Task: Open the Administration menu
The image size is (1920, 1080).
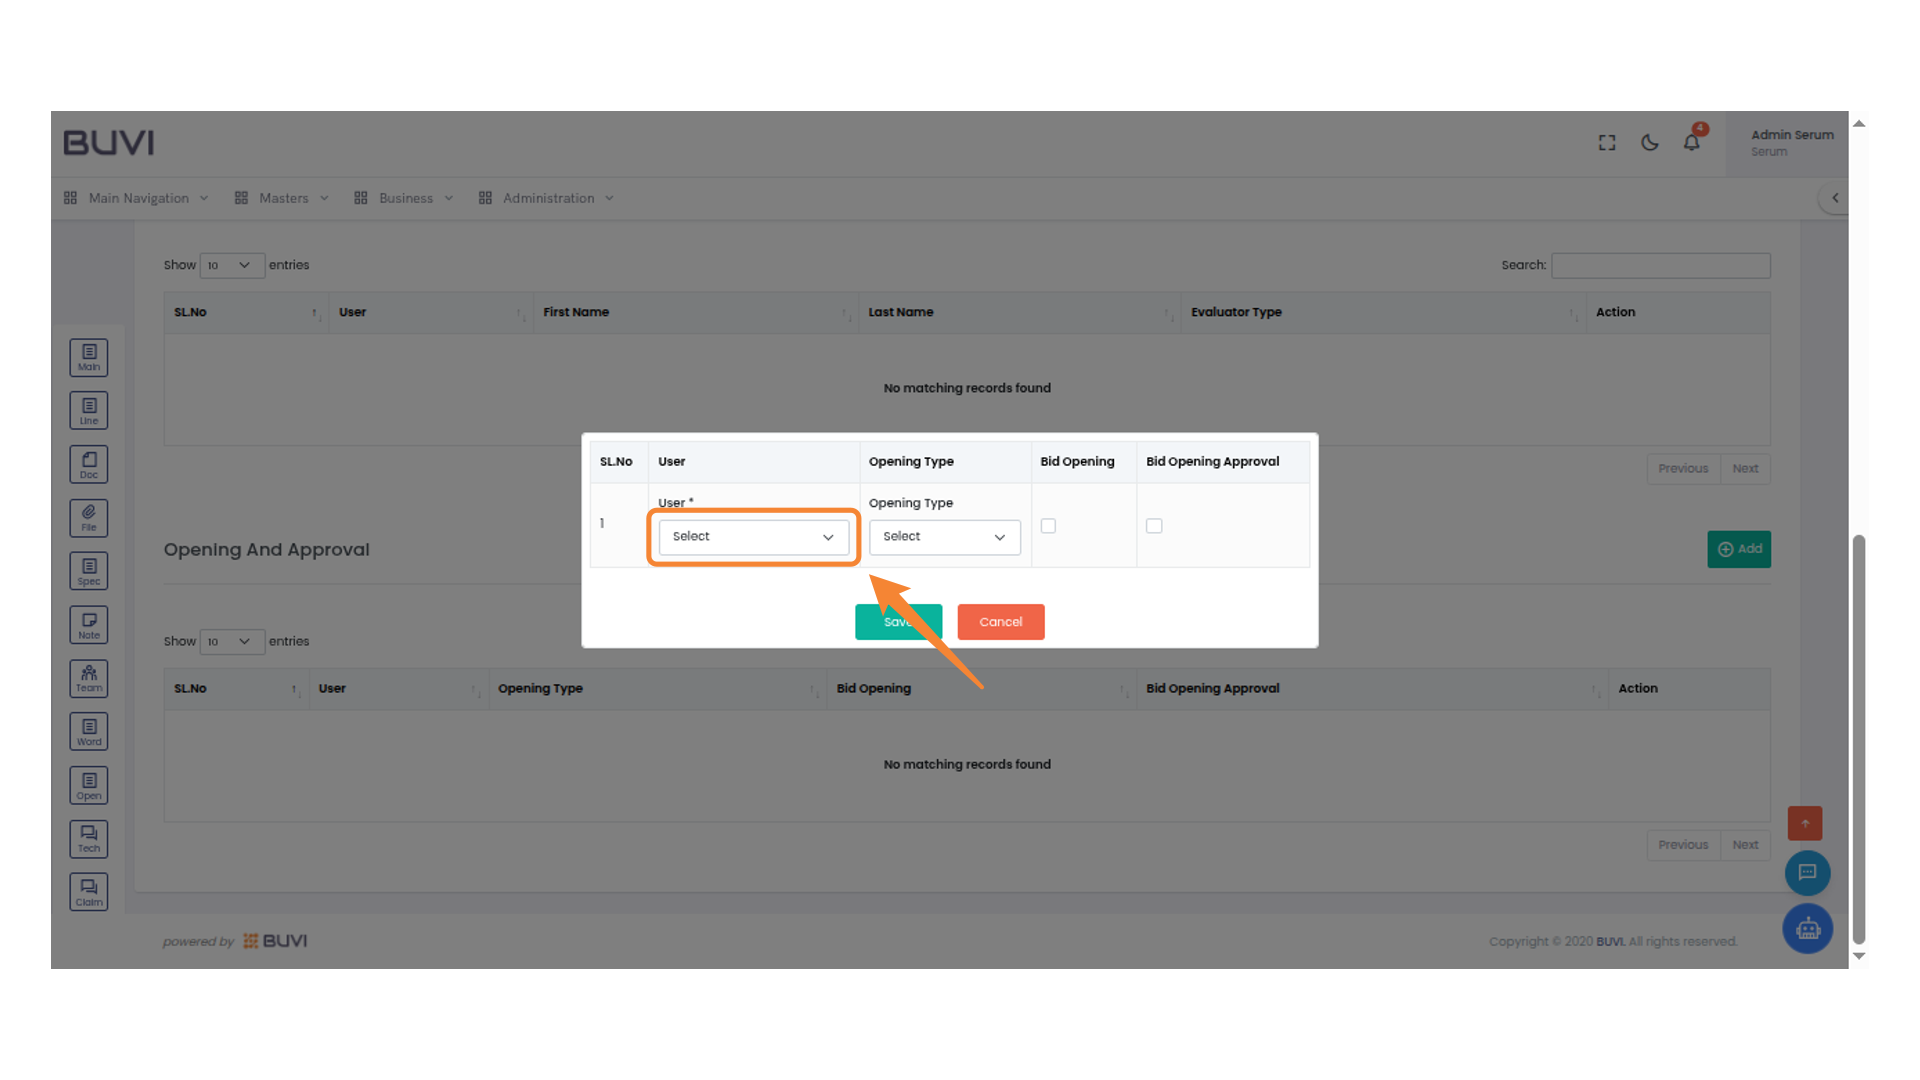Action: pos(549,197)
